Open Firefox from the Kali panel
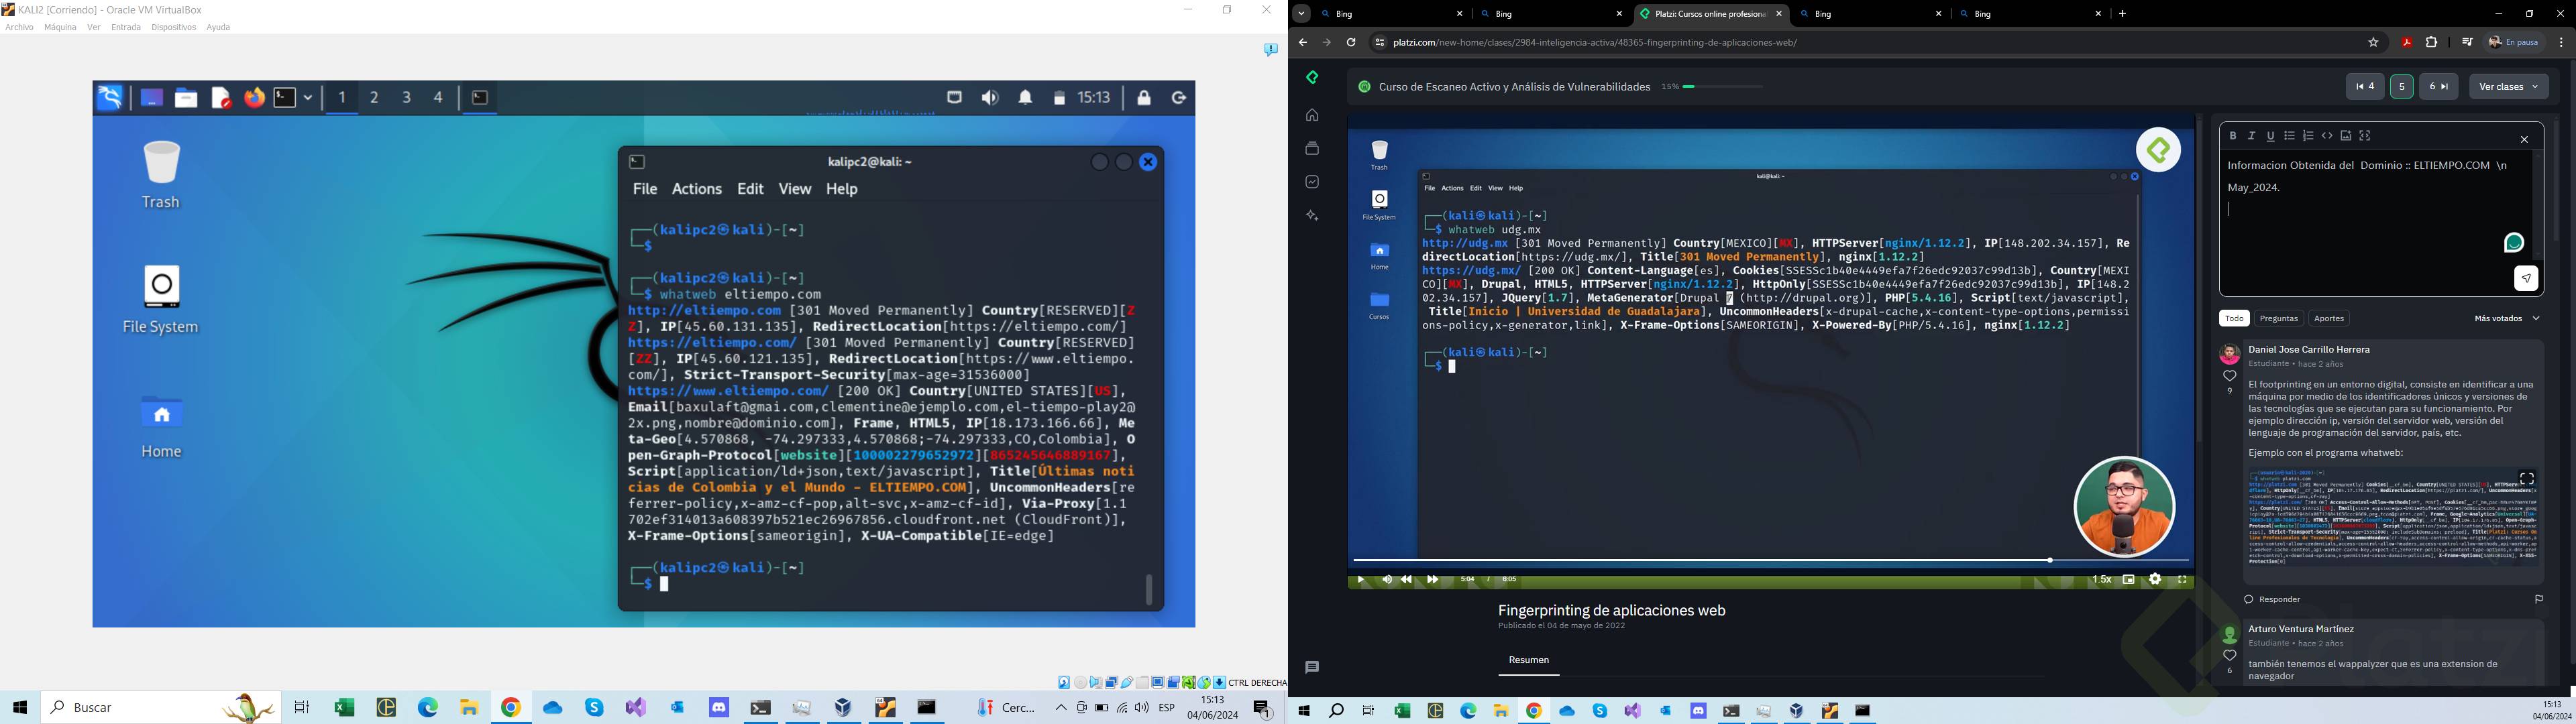The image size is (2576, 724). point(254,98)
